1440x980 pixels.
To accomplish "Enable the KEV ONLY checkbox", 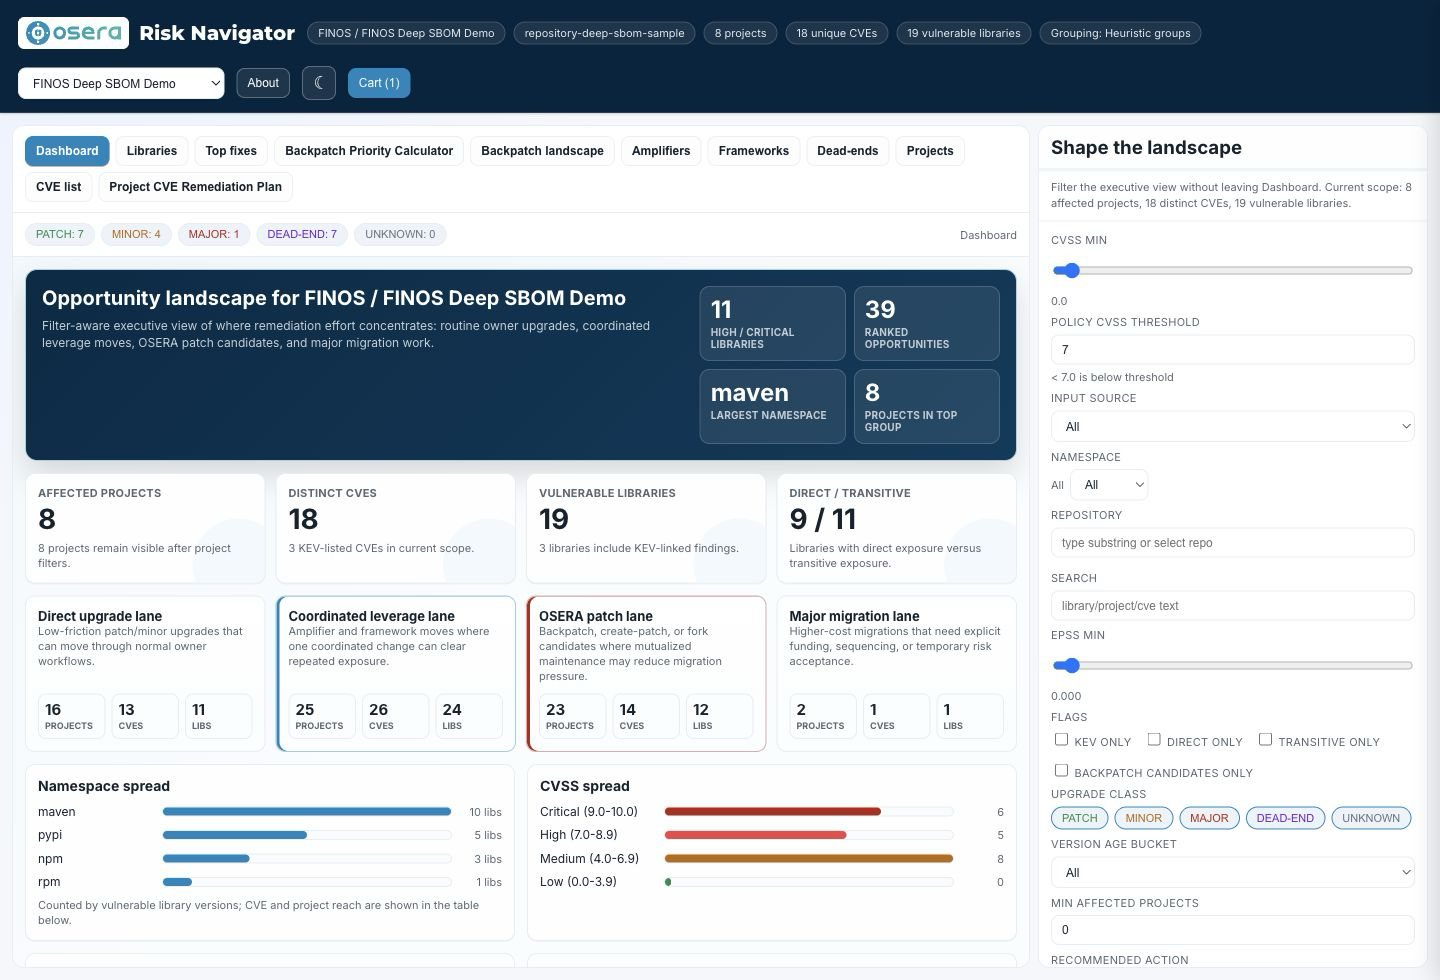I will point(1062,740).
